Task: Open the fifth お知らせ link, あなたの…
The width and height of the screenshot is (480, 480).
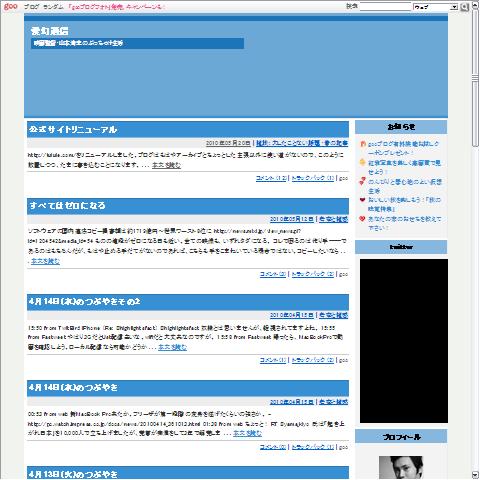Action: click(x=404, y=223)
